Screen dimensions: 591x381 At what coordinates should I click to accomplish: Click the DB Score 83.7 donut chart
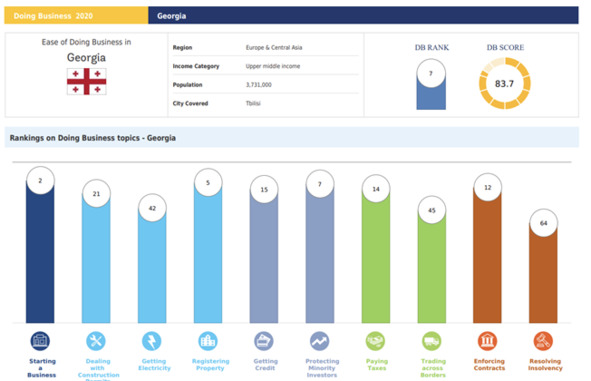click(505, 83)
